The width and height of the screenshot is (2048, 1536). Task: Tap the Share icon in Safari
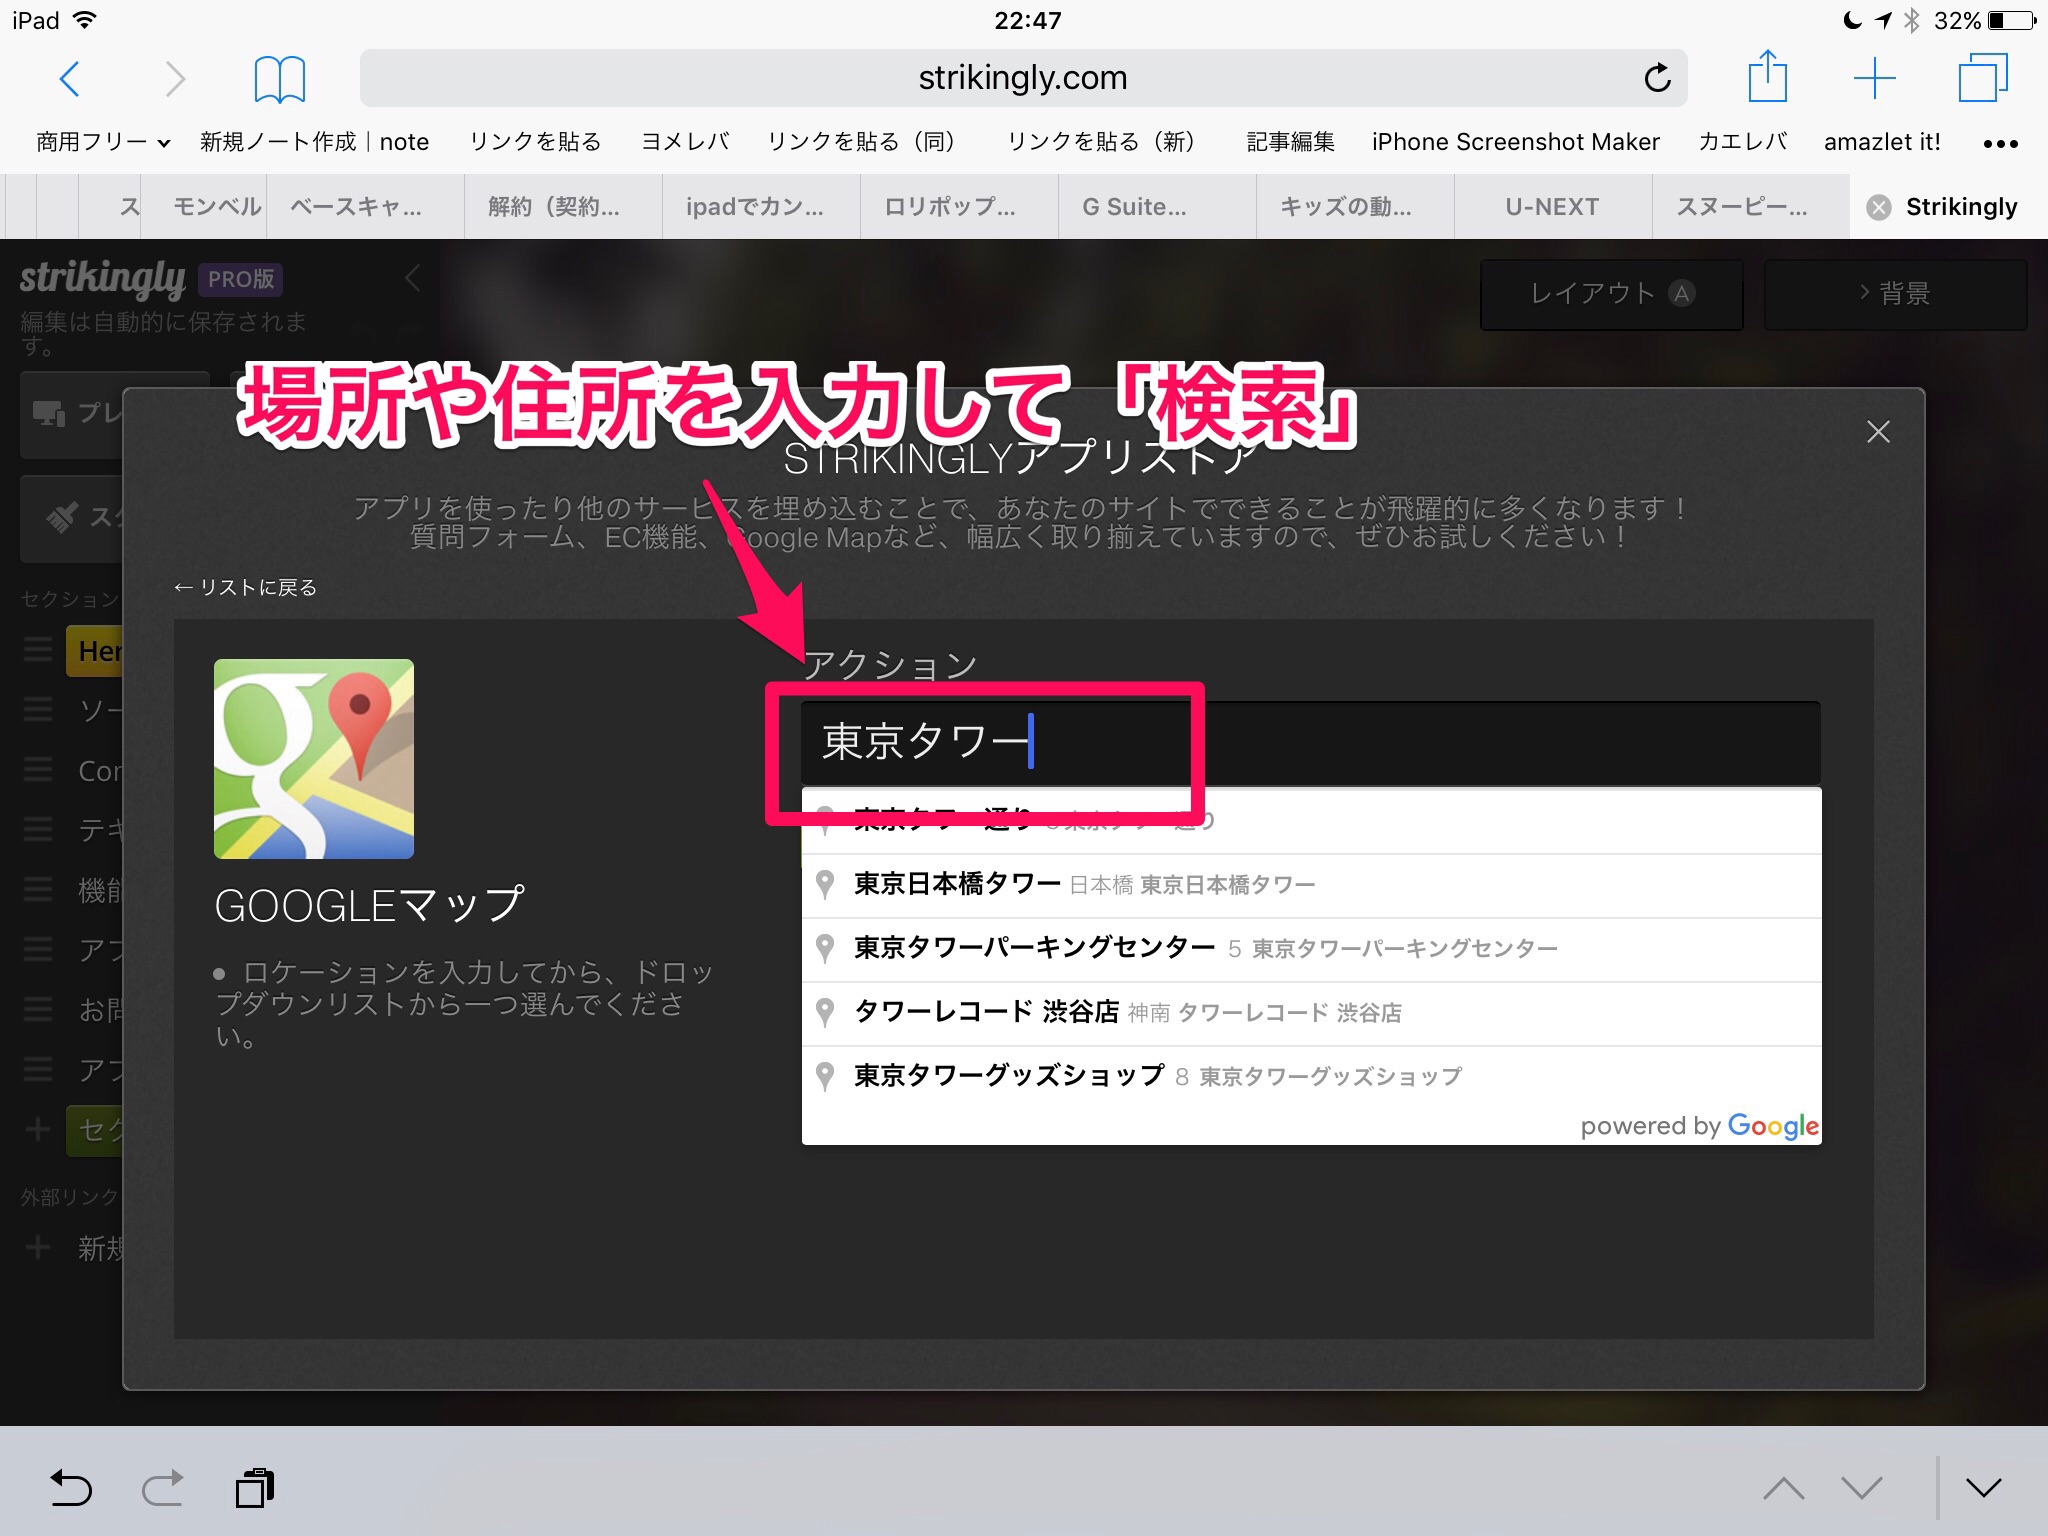[1767, 77]
